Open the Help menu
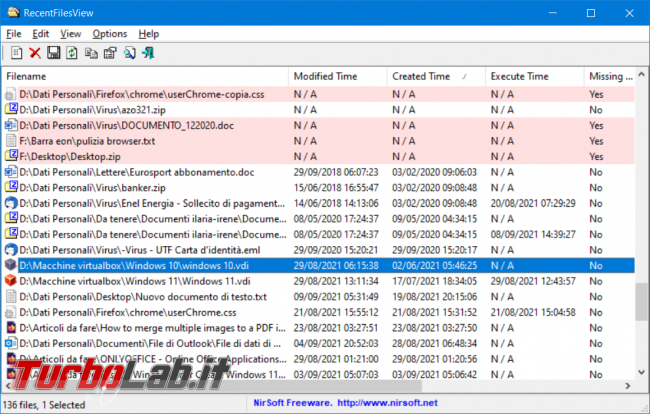Screen dimensions: 650x414 coord(148,34)
